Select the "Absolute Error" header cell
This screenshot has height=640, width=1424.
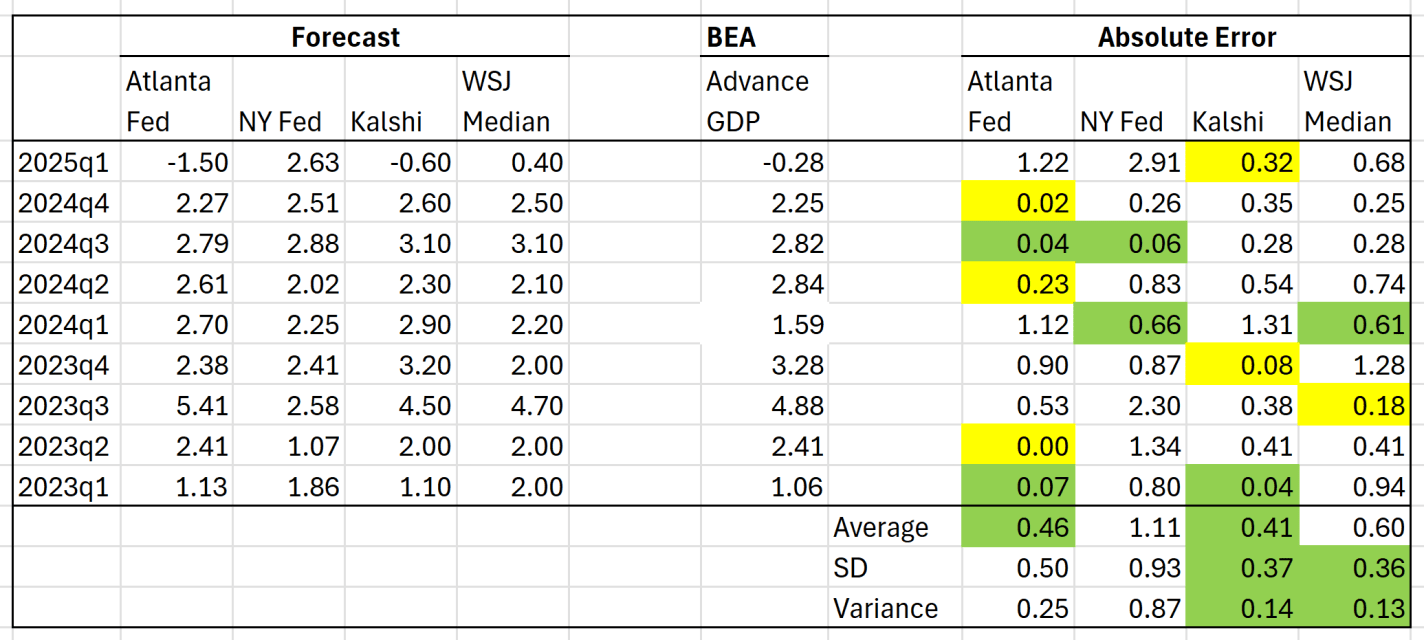pos(1186,38)
